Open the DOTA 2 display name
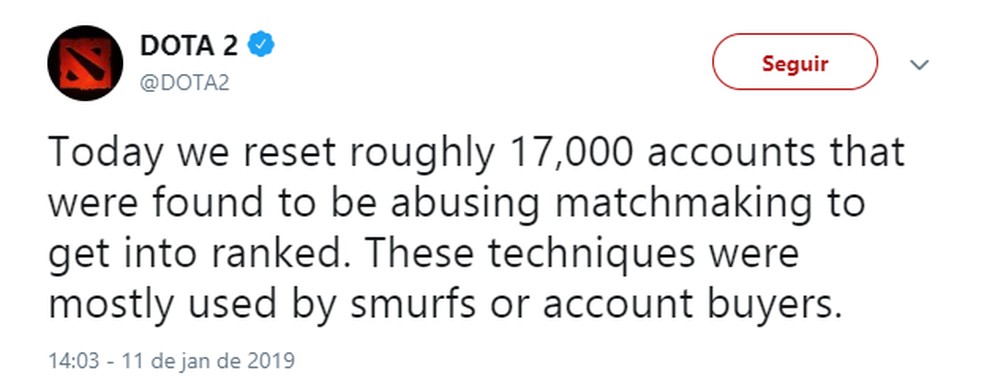 click(189, 45)
